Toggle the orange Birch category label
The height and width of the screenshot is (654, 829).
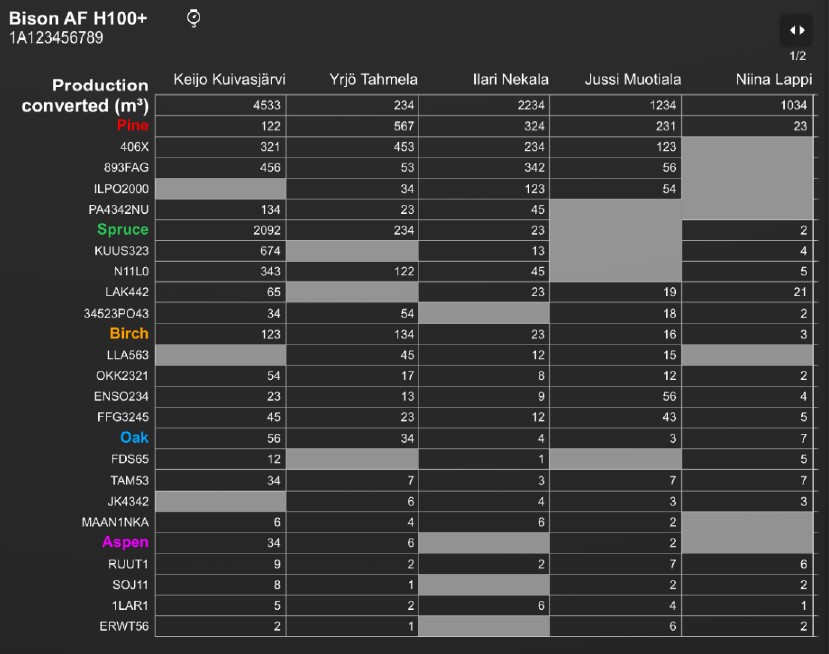129,334
